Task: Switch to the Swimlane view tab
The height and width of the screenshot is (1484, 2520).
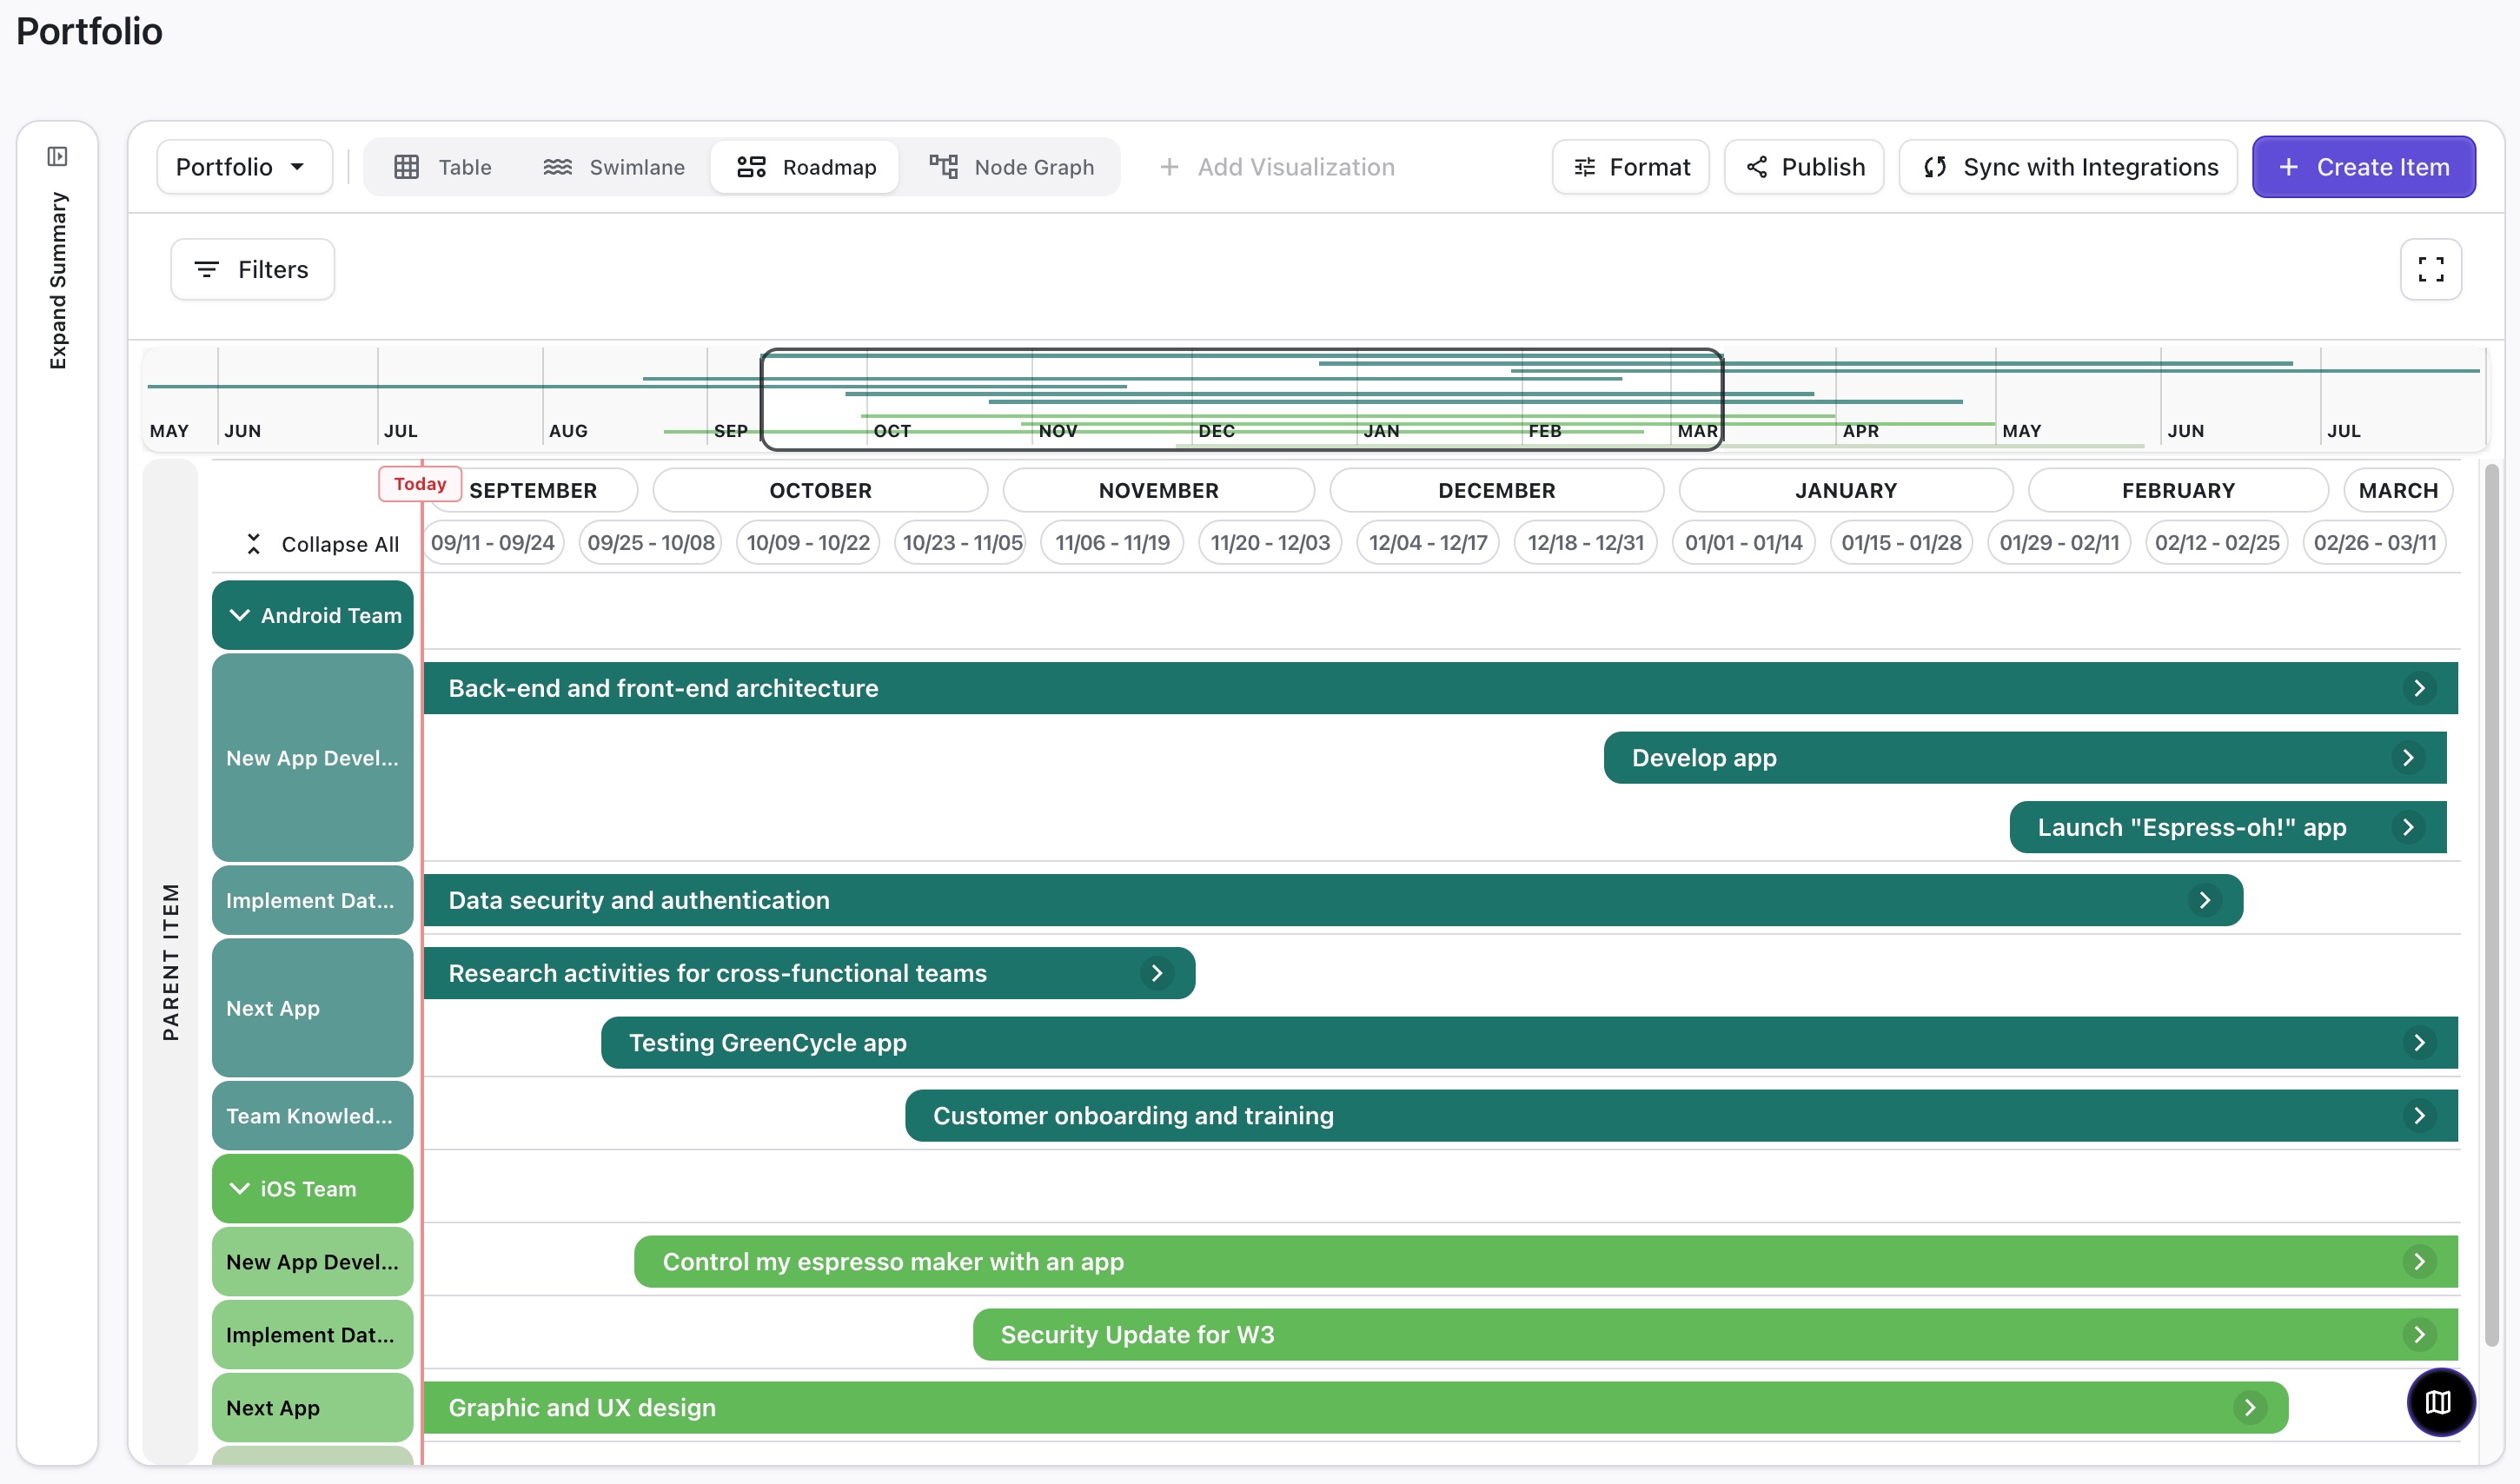Action: click(x=614, y=167)
